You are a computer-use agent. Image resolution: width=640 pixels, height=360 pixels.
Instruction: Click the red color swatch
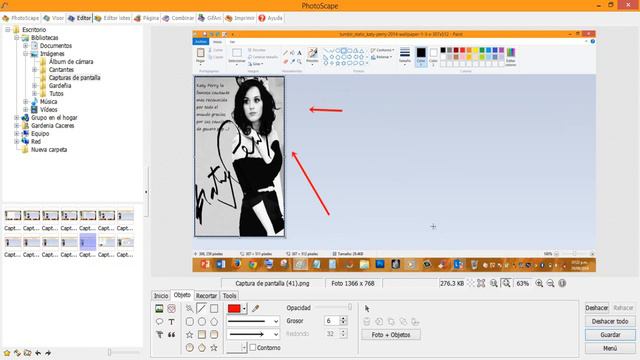234,309
